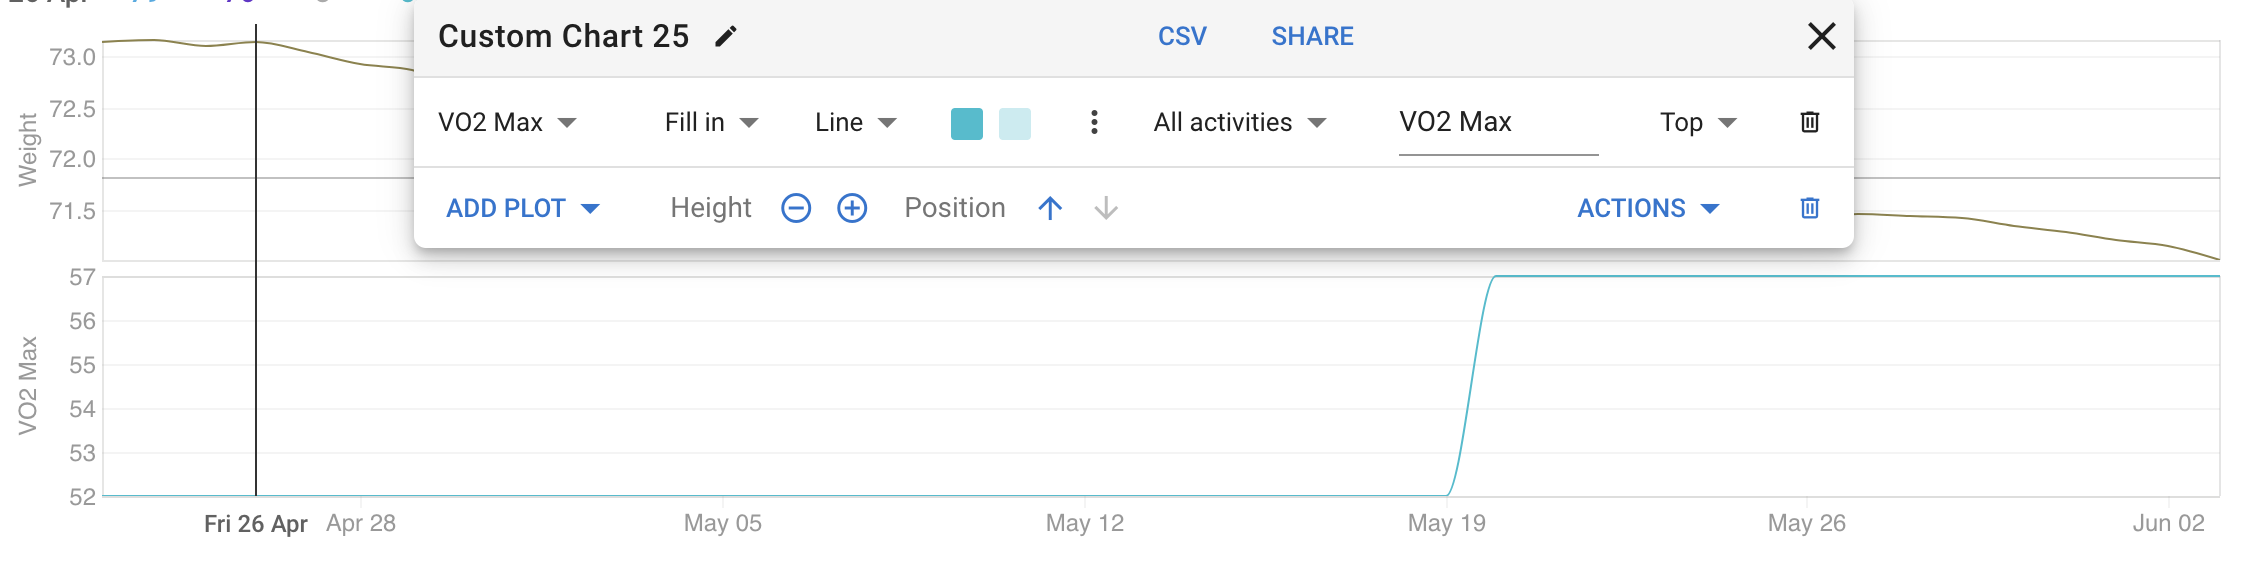
Task: Delete the whole chart with bottom trash icon
Action: pos(1809,208)
